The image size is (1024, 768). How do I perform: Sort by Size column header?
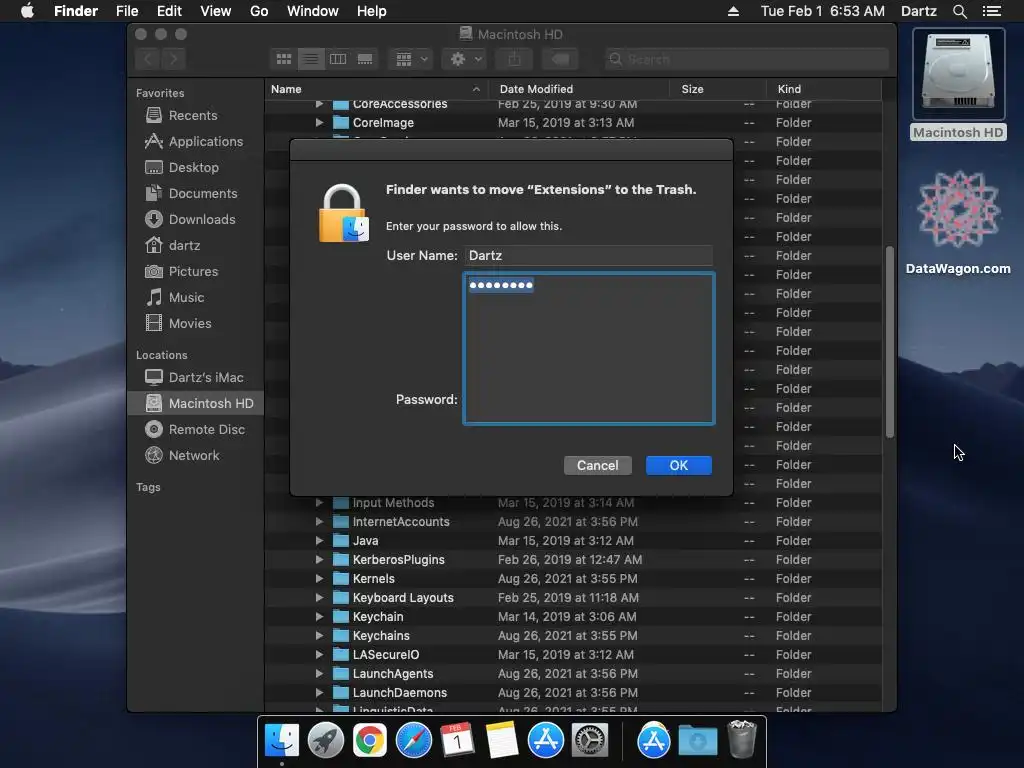[x=718, y=89]
